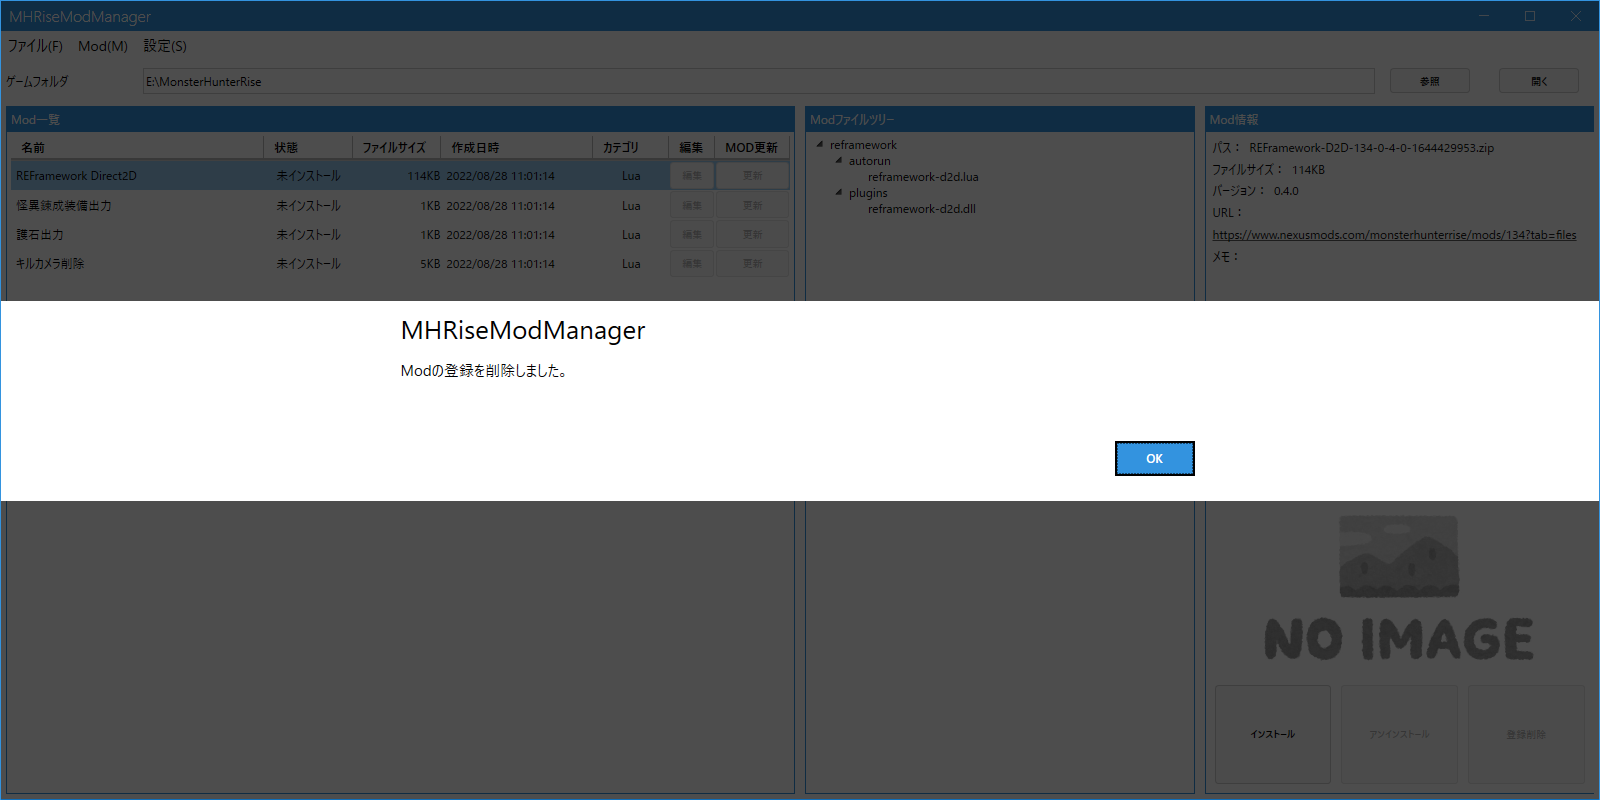This screenshot has width=1600, height=800.
Task: Close the MHRiseModManager window
Action: pos(1576,16)
